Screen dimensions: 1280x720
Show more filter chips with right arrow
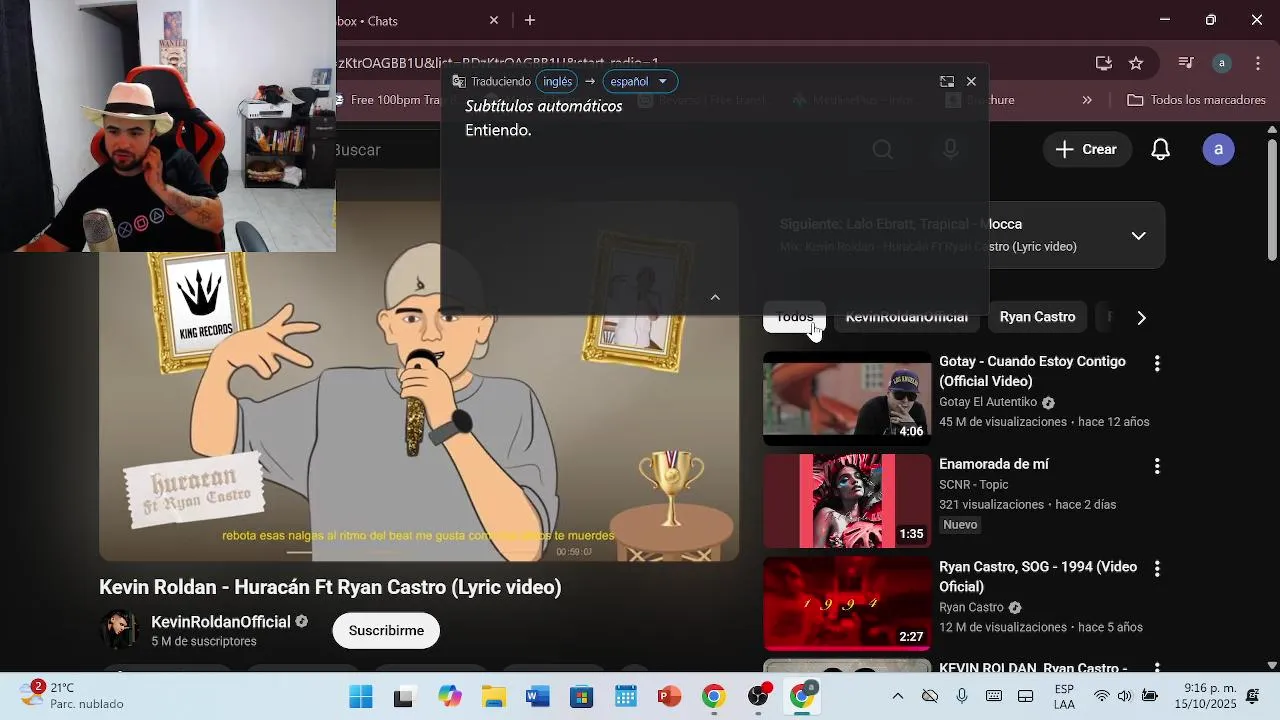1141,318
